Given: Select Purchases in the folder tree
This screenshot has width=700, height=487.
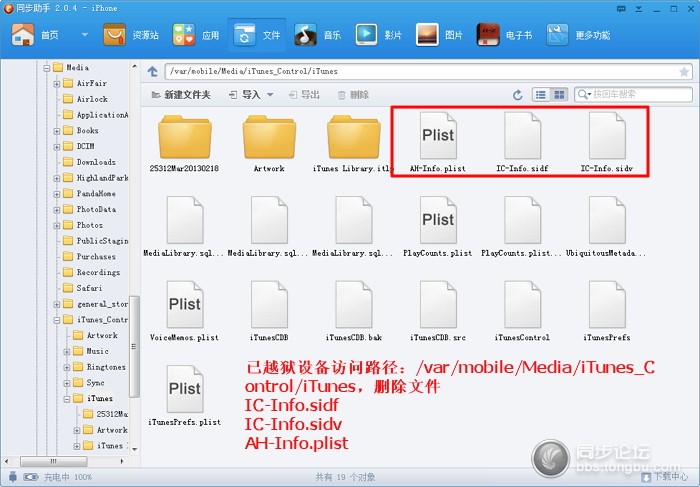Looking at the screenshot, I should [89, 257].
